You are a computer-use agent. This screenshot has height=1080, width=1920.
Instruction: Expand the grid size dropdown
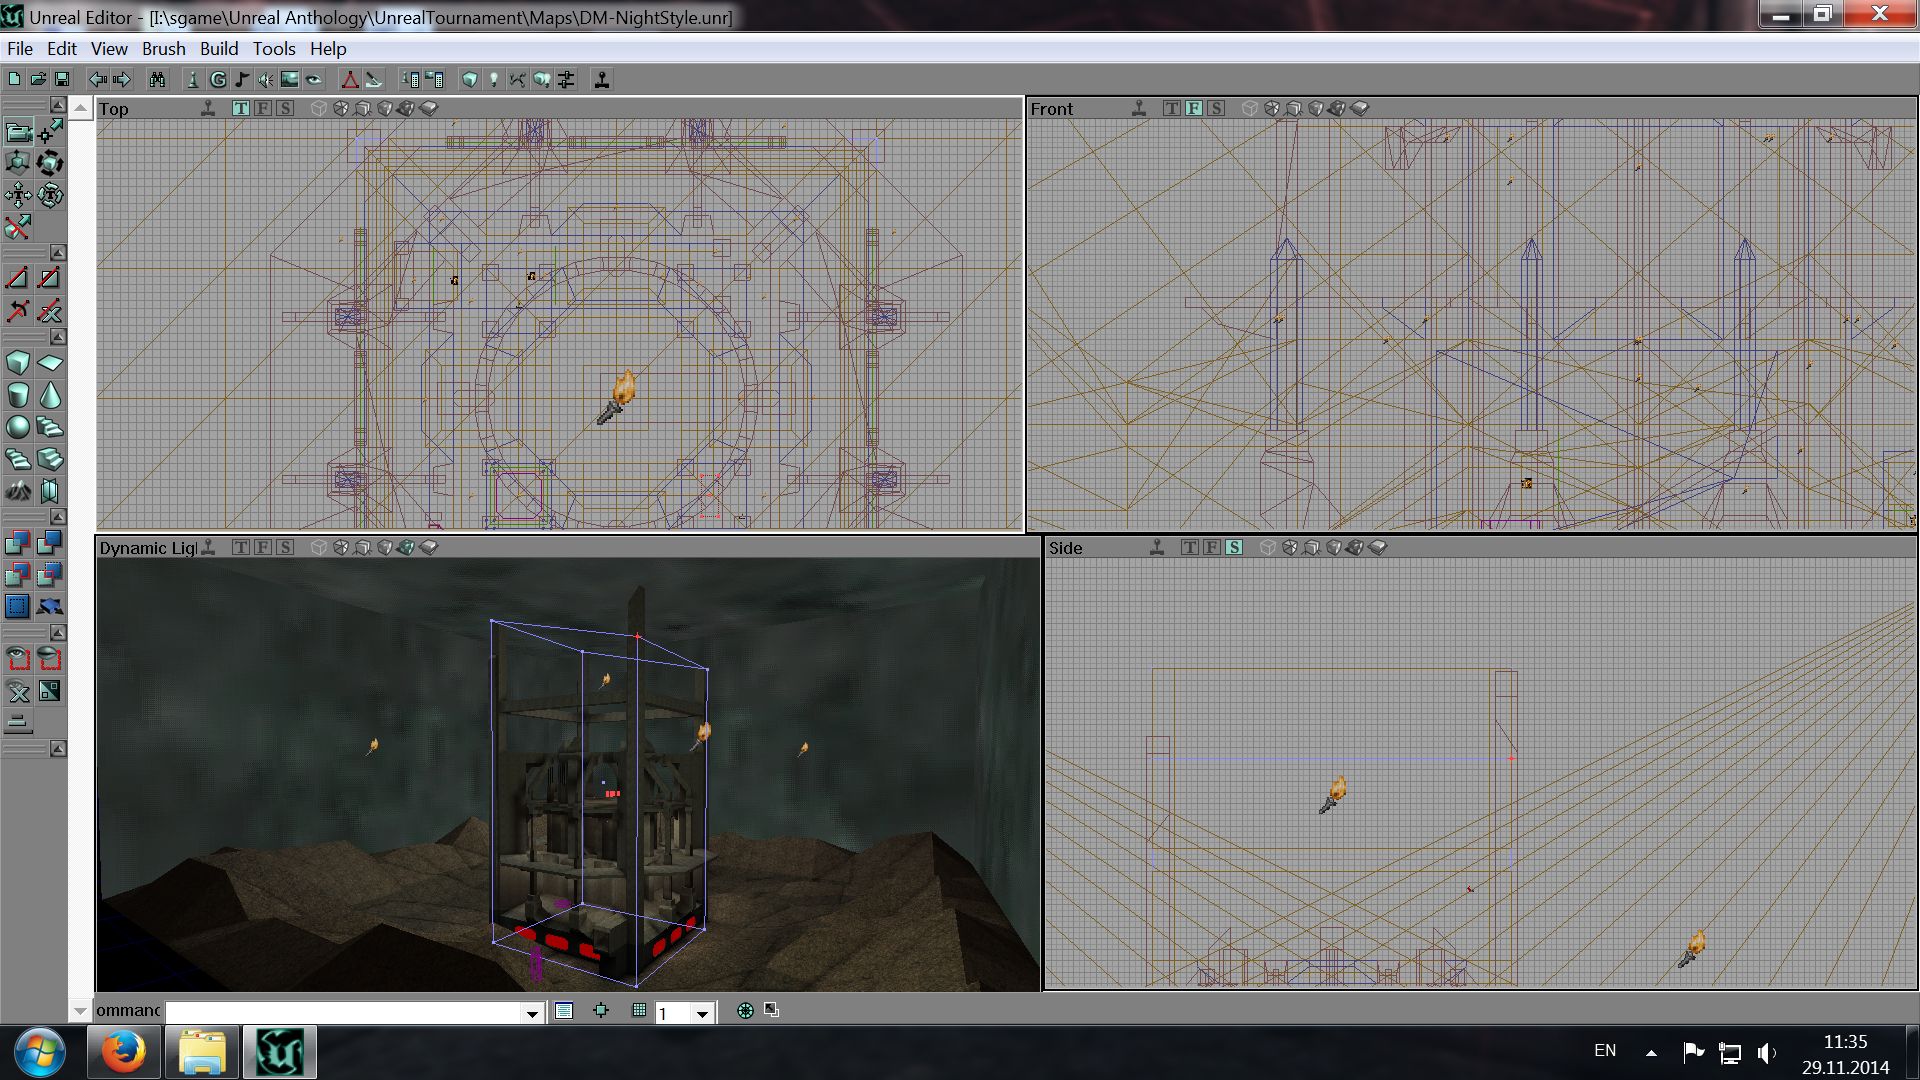[702, 1013]
